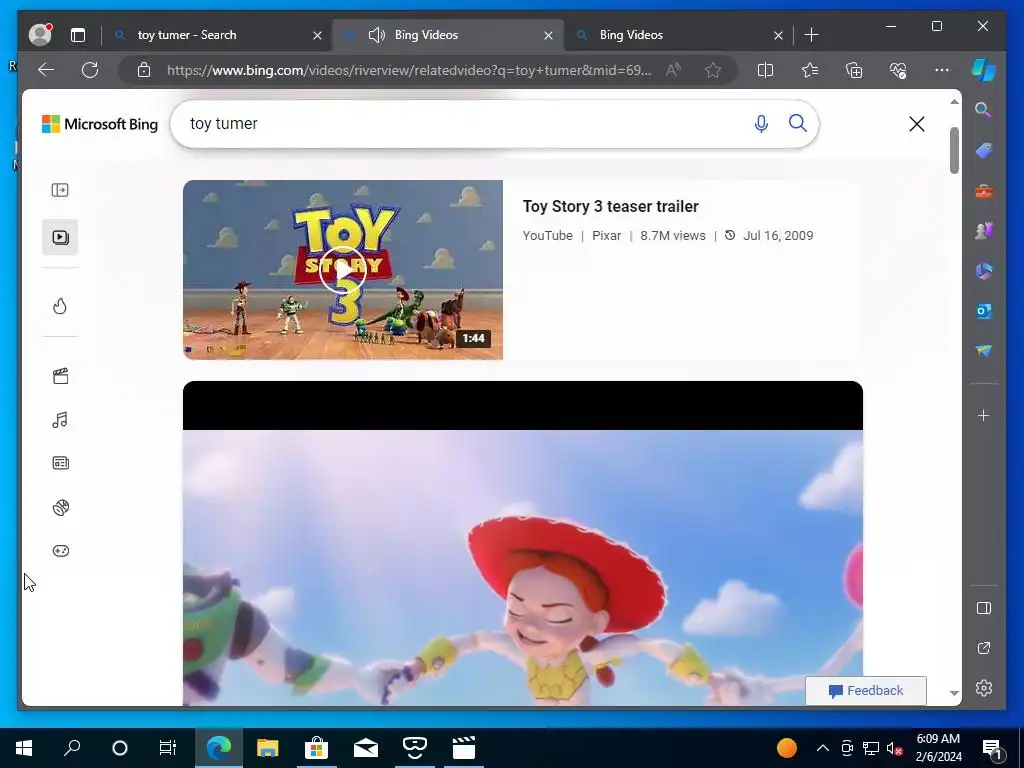Switch to the third tab titled Bing Videos
Viewport: 1024px width, 768px height.
tap(631, 35)
